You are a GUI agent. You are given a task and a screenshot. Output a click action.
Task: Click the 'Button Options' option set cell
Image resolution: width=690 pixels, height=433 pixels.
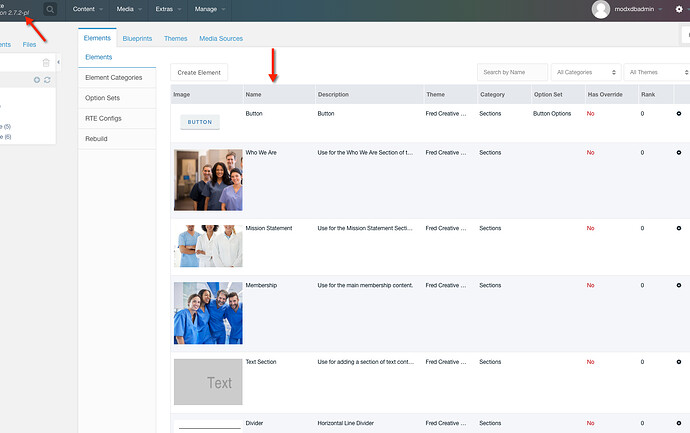[x=552, y=114]
